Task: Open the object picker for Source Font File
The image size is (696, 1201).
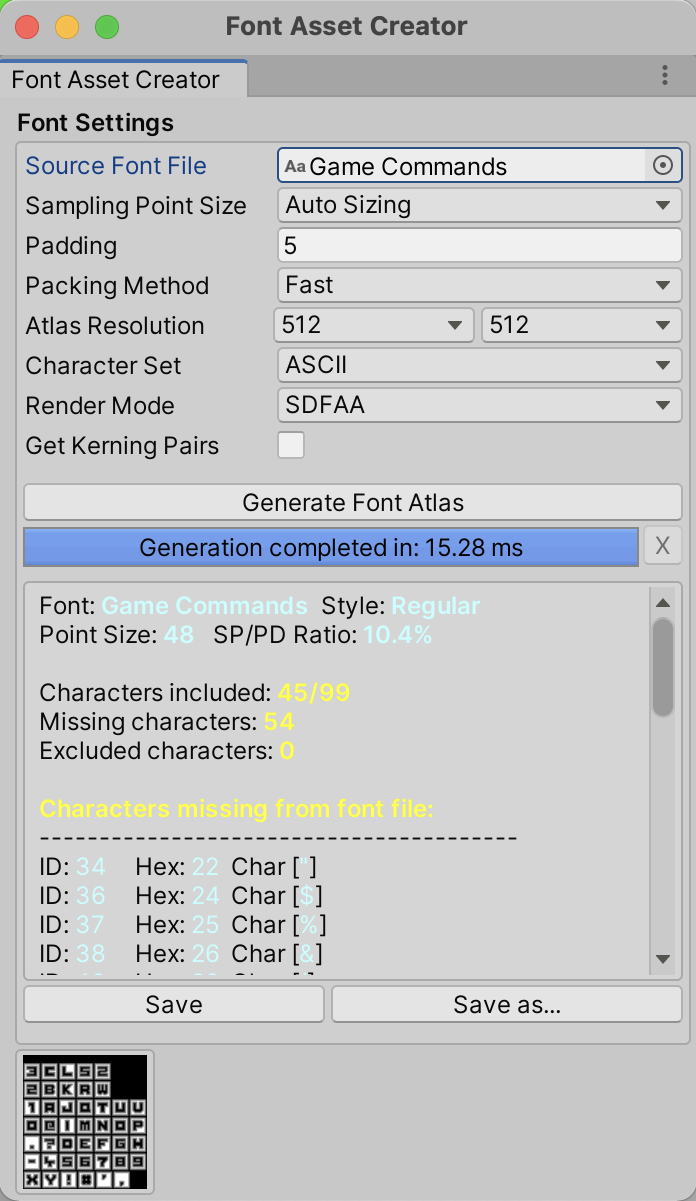Action: tap(662, 166)
